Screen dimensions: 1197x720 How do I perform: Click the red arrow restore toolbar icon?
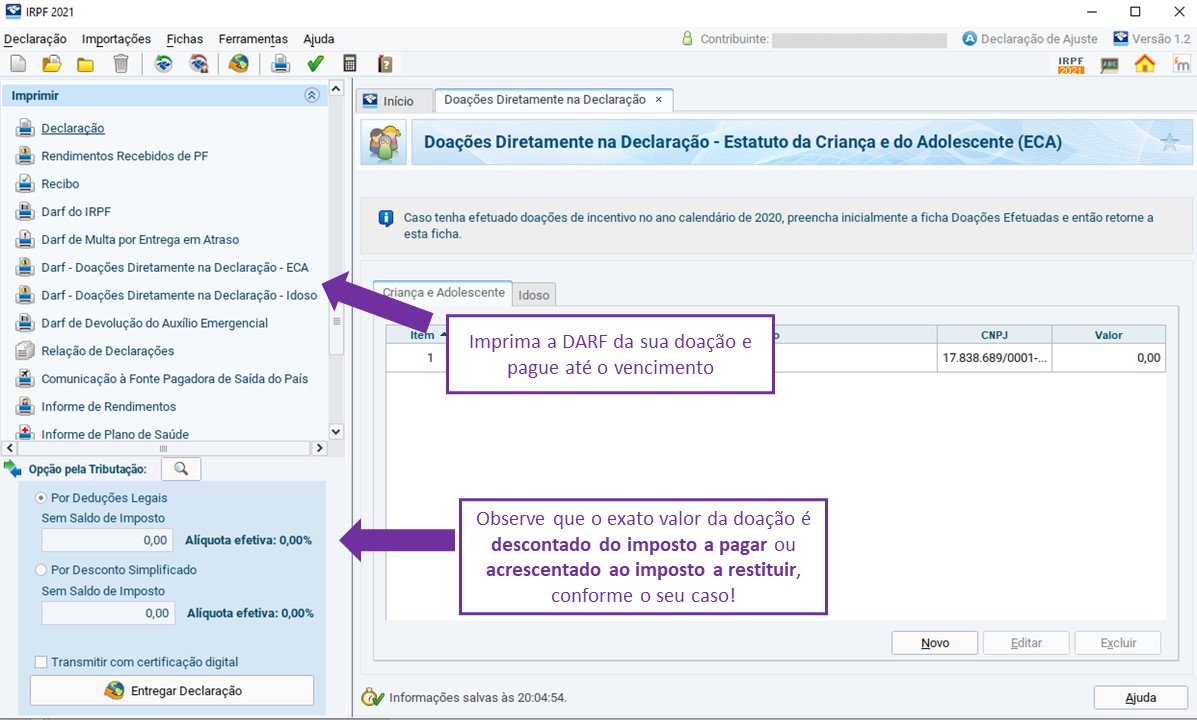198,64
